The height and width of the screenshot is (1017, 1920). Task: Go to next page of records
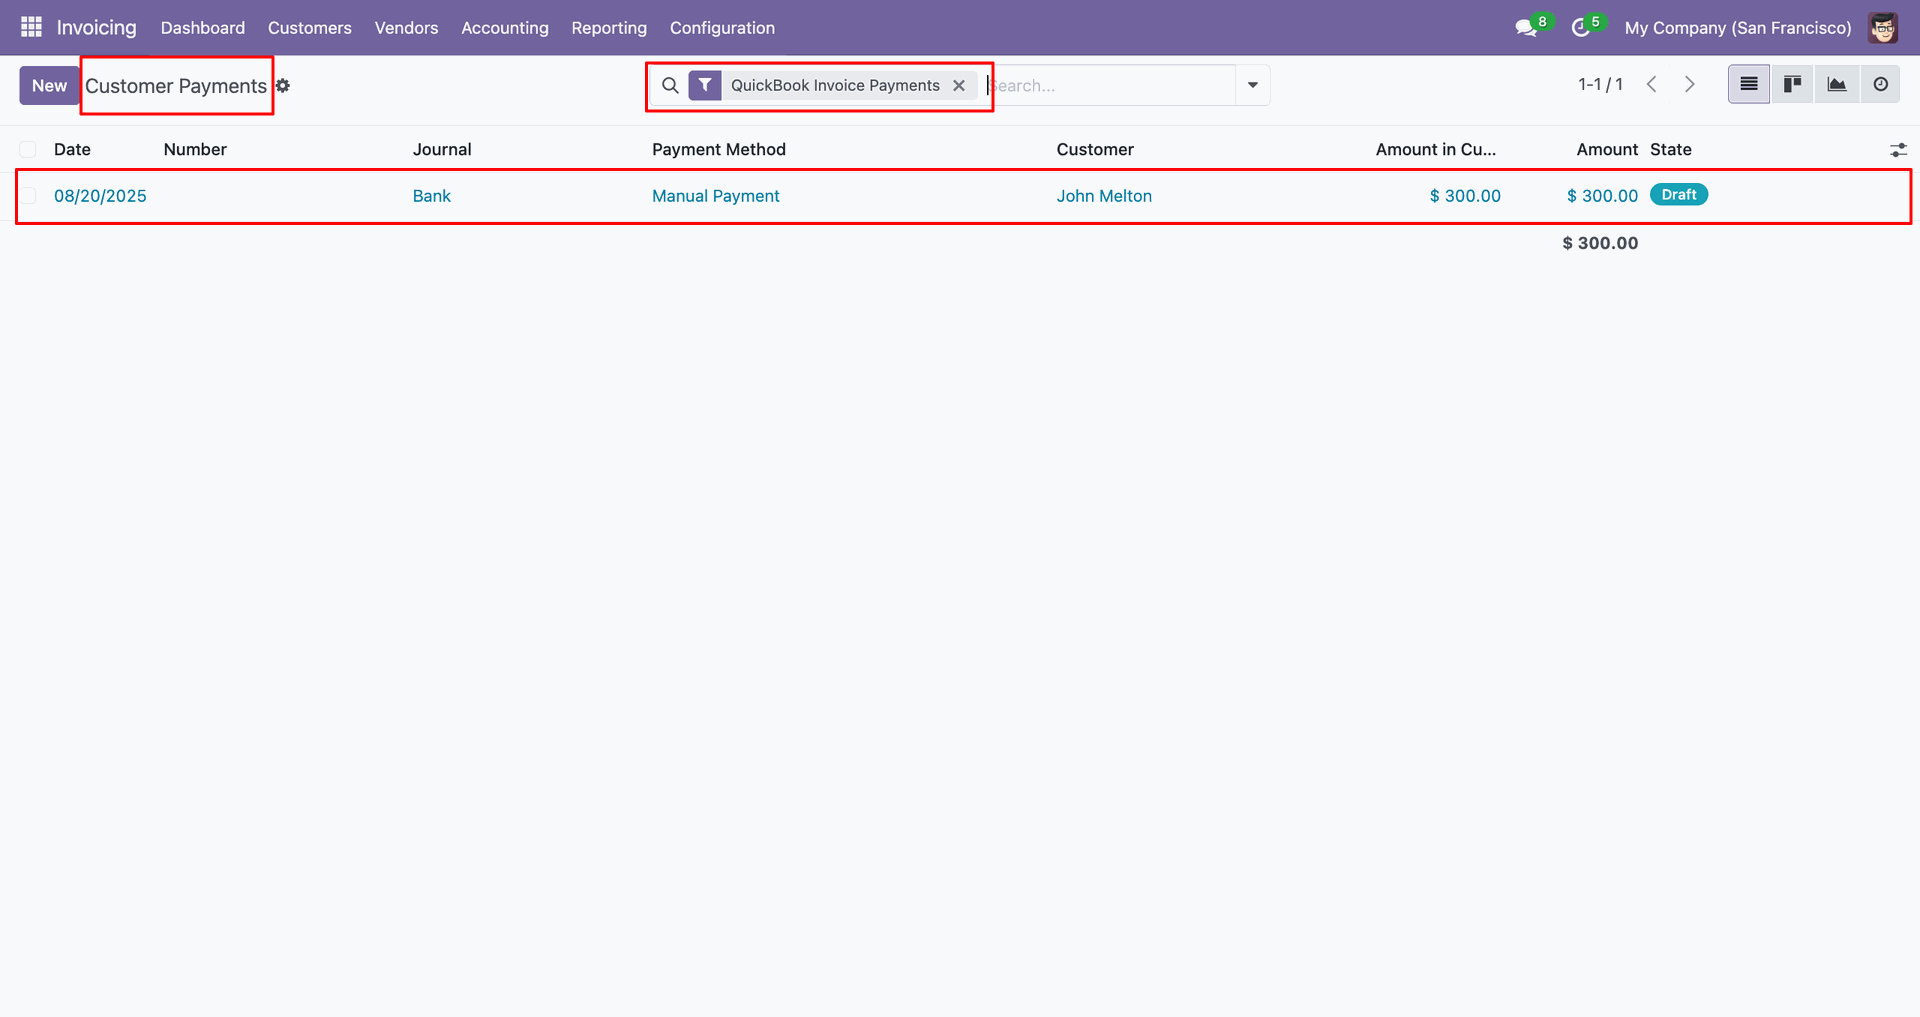(x=1689, y=85)
